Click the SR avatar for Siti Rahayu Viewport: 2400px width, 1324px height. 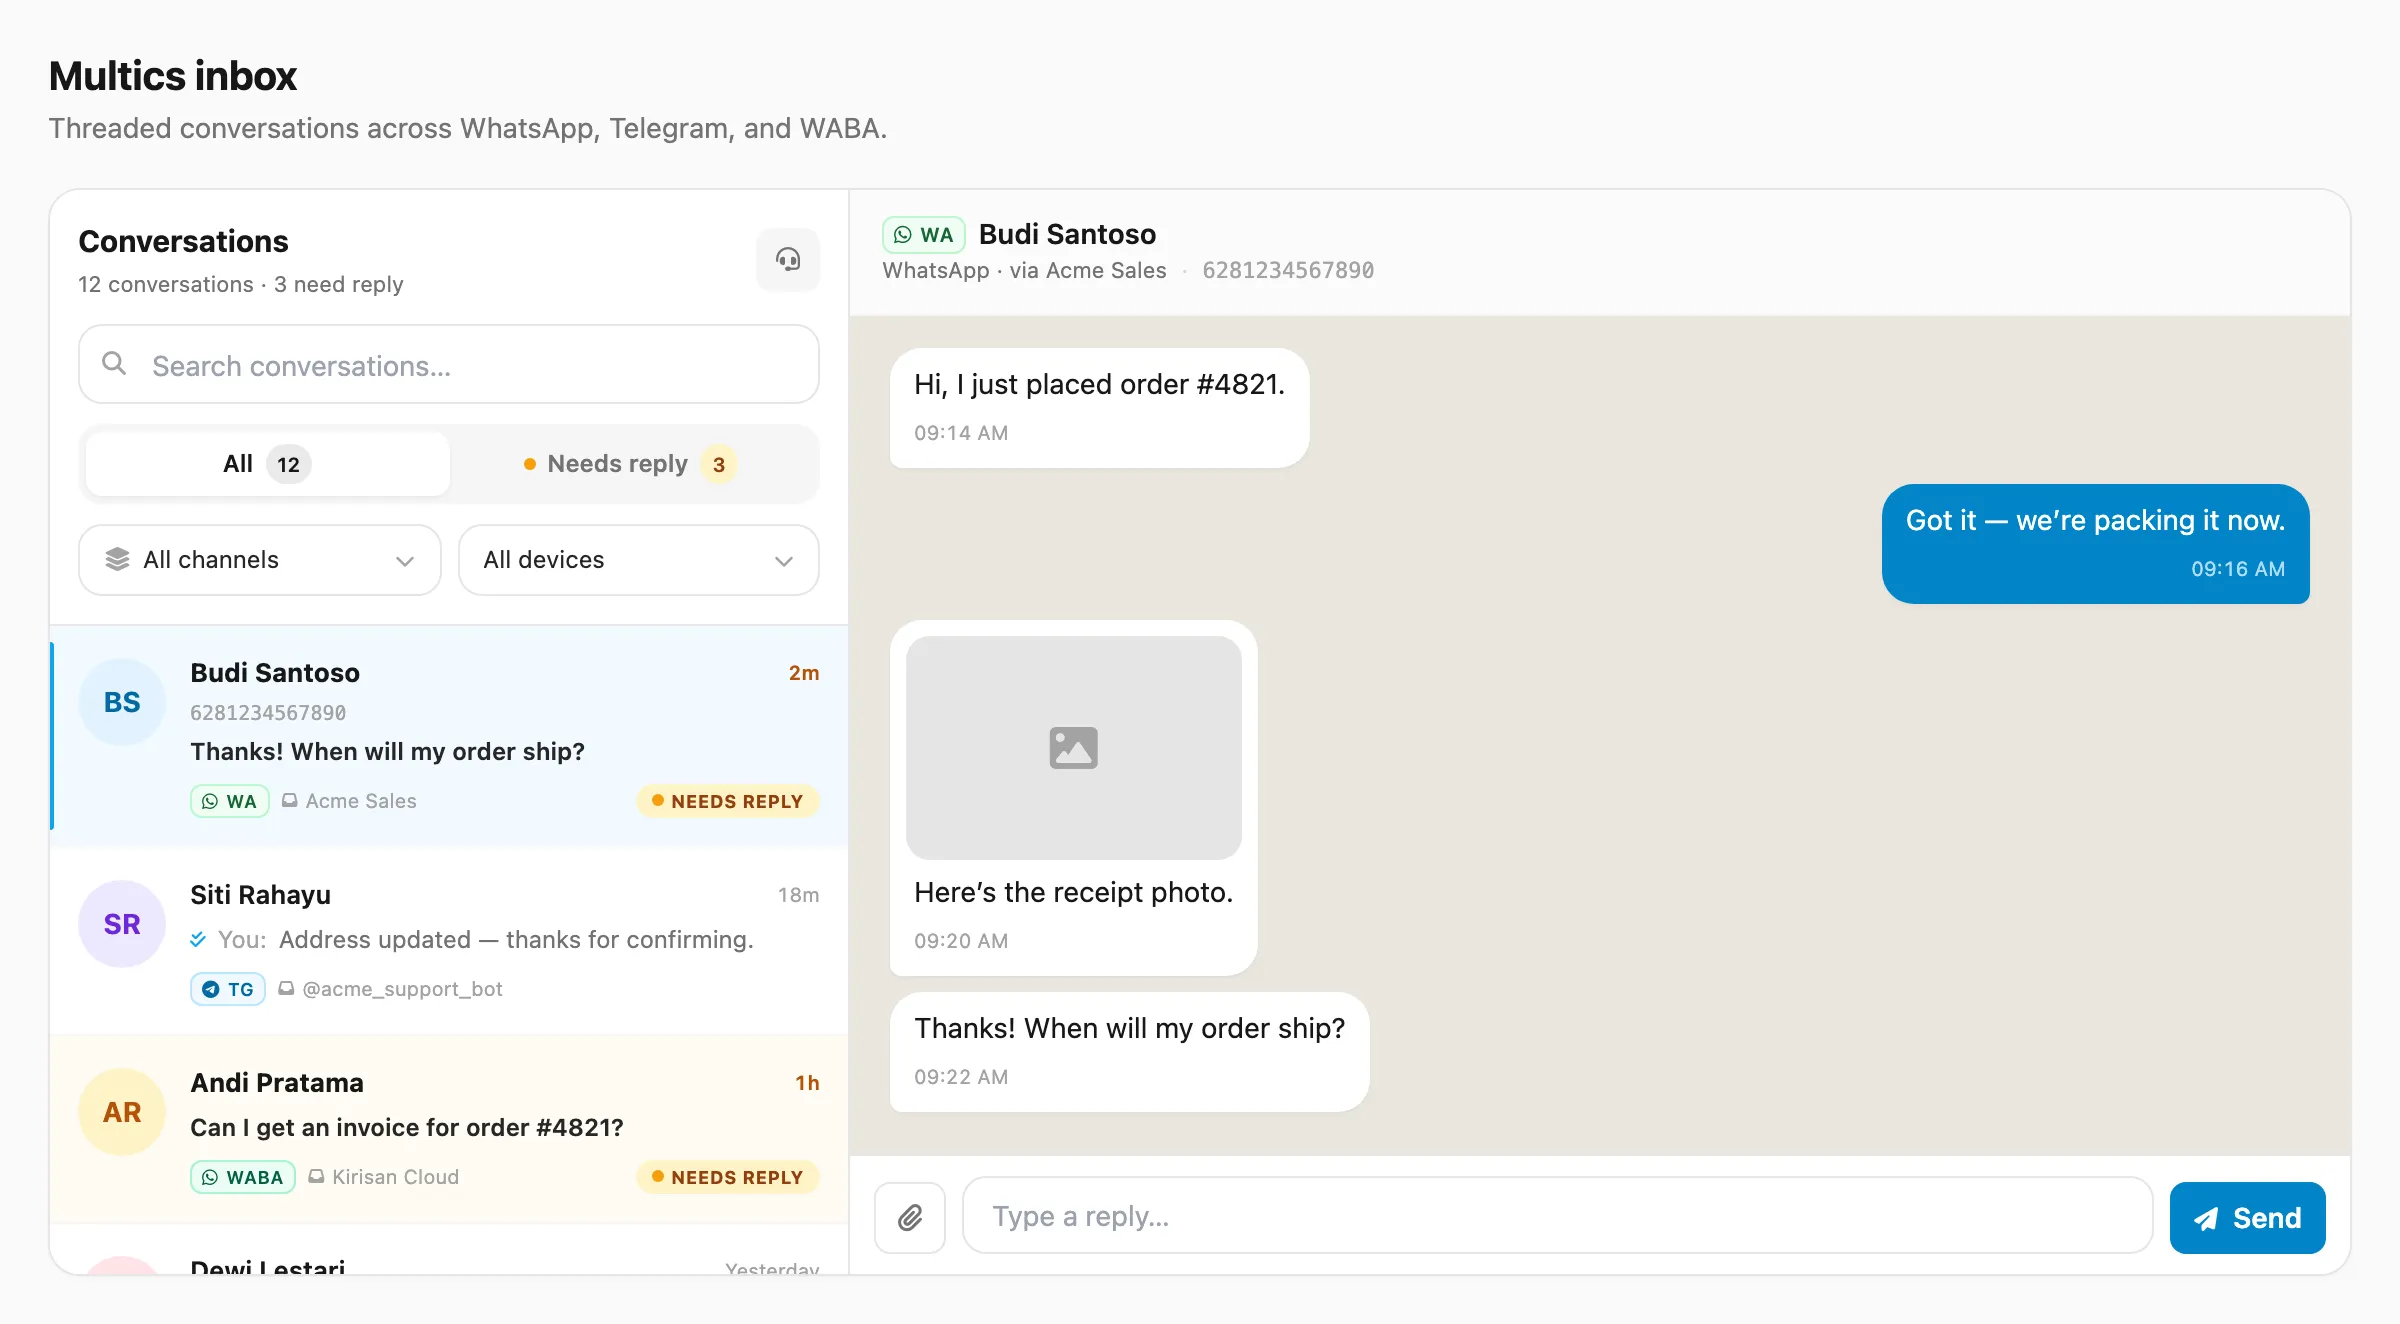pyautogui.click(x=122, y=924)
